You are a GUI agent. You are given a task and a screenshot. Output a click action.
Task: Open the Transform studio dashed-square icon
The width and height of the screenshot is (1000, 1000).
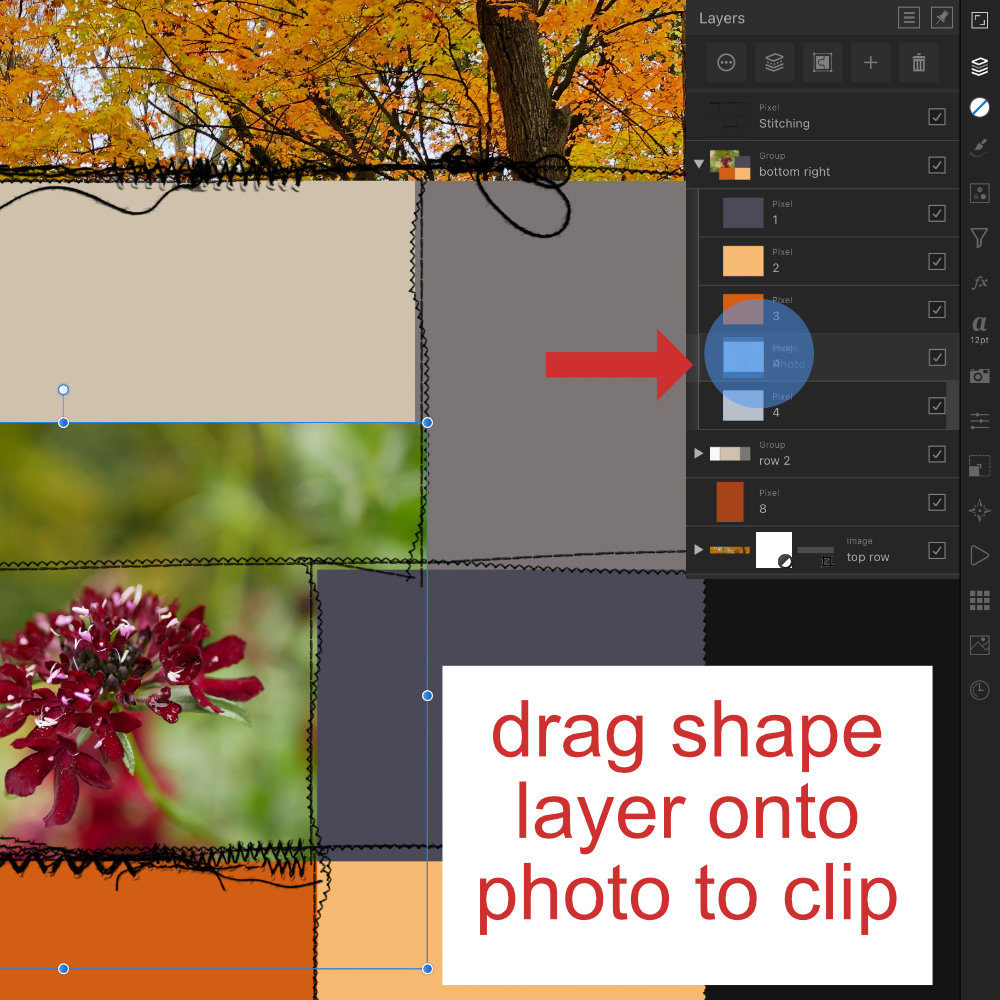(x=980, y=466)
